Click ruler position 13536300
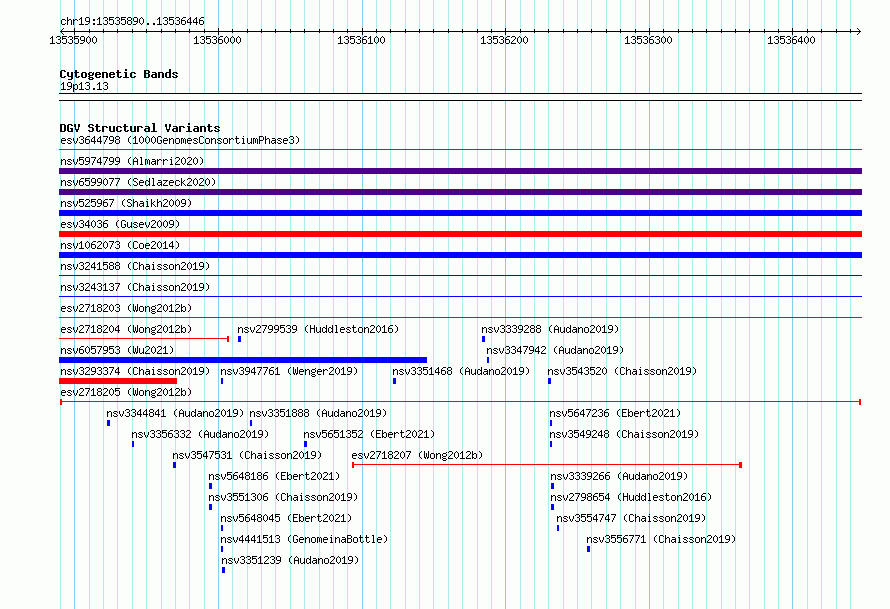This screenshot has width=890, height=609. point(648,40)
